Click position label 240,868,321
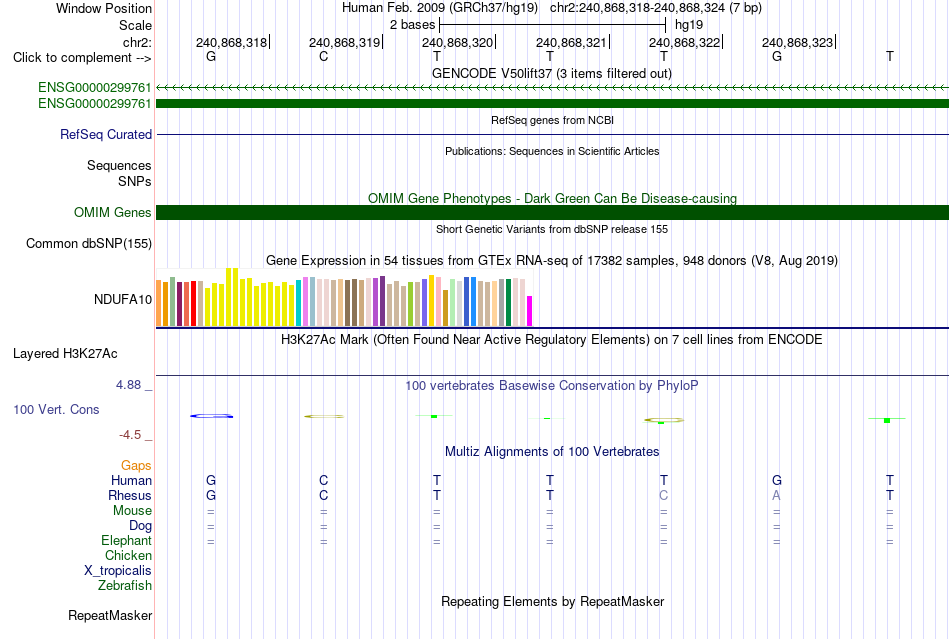This screenshot has width=950, height=639. tap(571, 42)
